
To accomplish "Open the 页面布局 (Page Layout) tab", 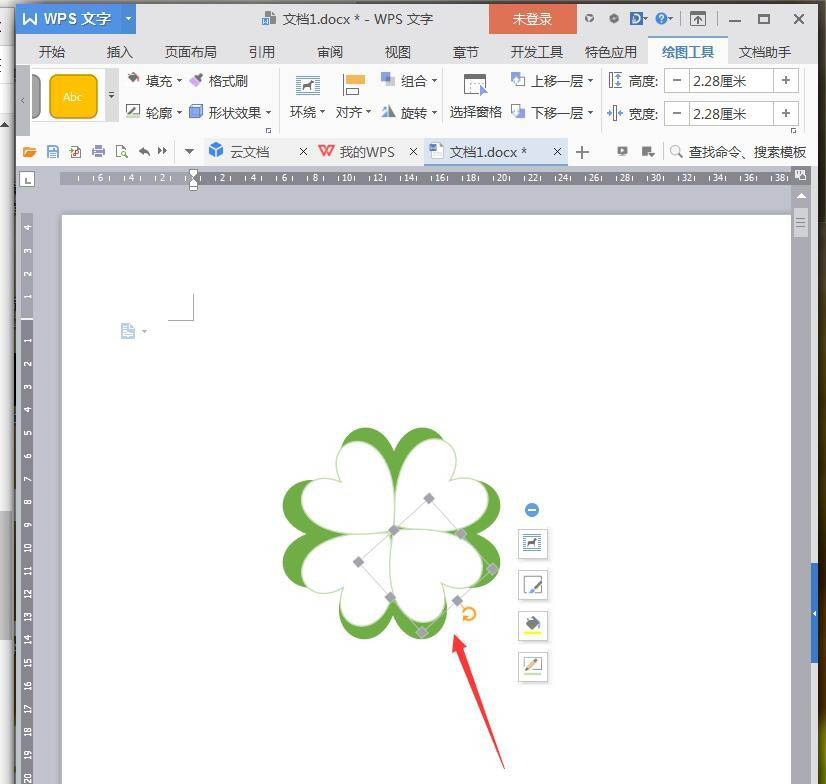I will coord(191,52).
